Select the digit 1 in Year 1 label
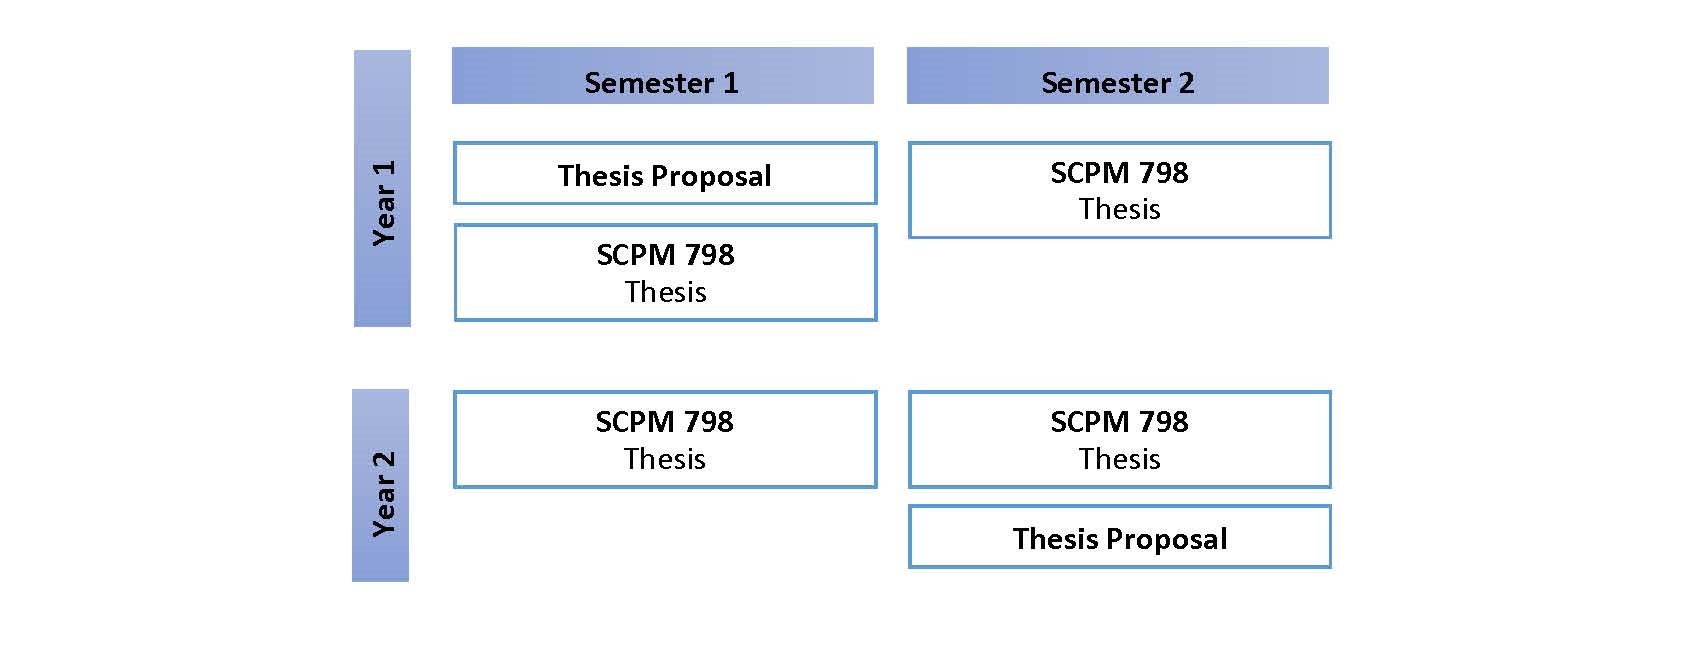This screenshot has width=1700, height=657. [384, 168]
